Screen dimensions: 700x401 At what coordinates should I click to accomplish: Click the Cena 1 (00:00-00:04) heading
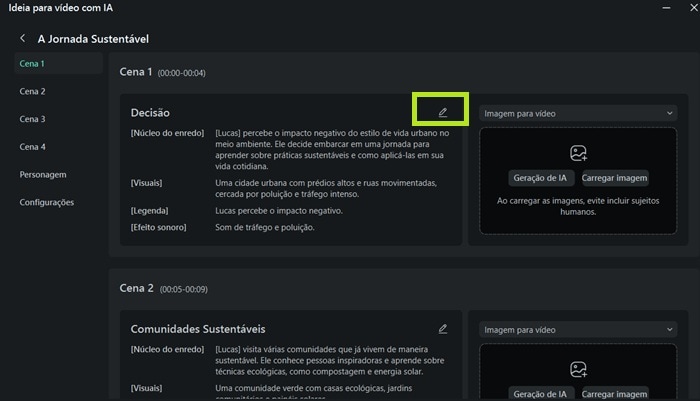point(162,72)
